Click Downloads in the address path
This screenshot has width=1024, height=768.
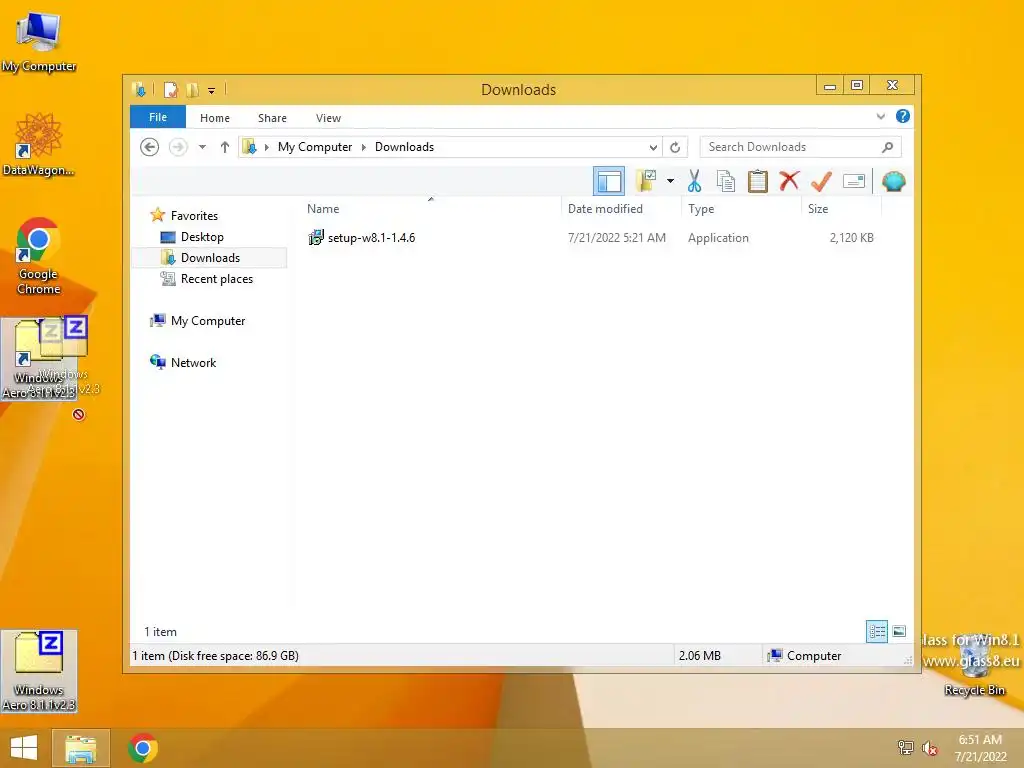(x=404, y=147)
